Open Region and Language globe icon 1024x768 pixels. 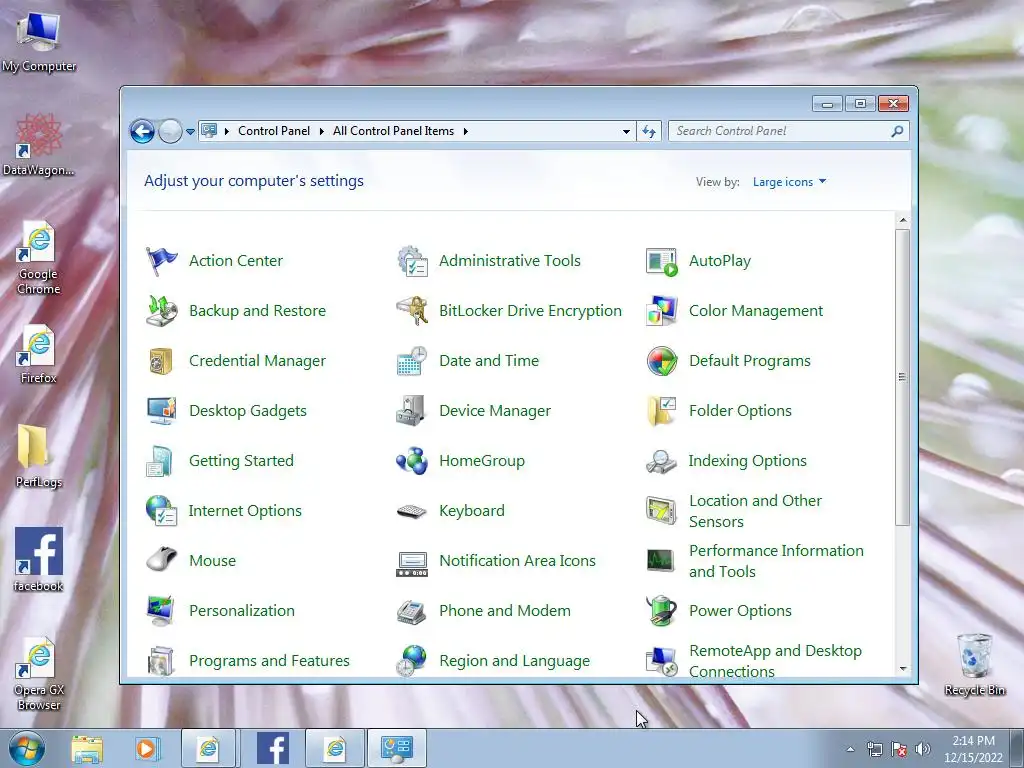coord(412,660)
